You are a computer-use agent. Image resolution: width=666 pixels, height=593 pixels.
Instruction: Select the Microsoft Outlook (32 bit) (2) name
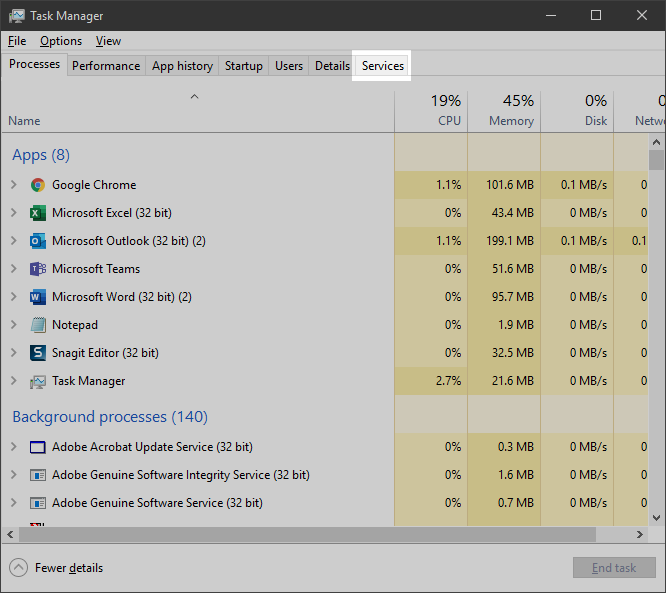(x=129, y=241)
